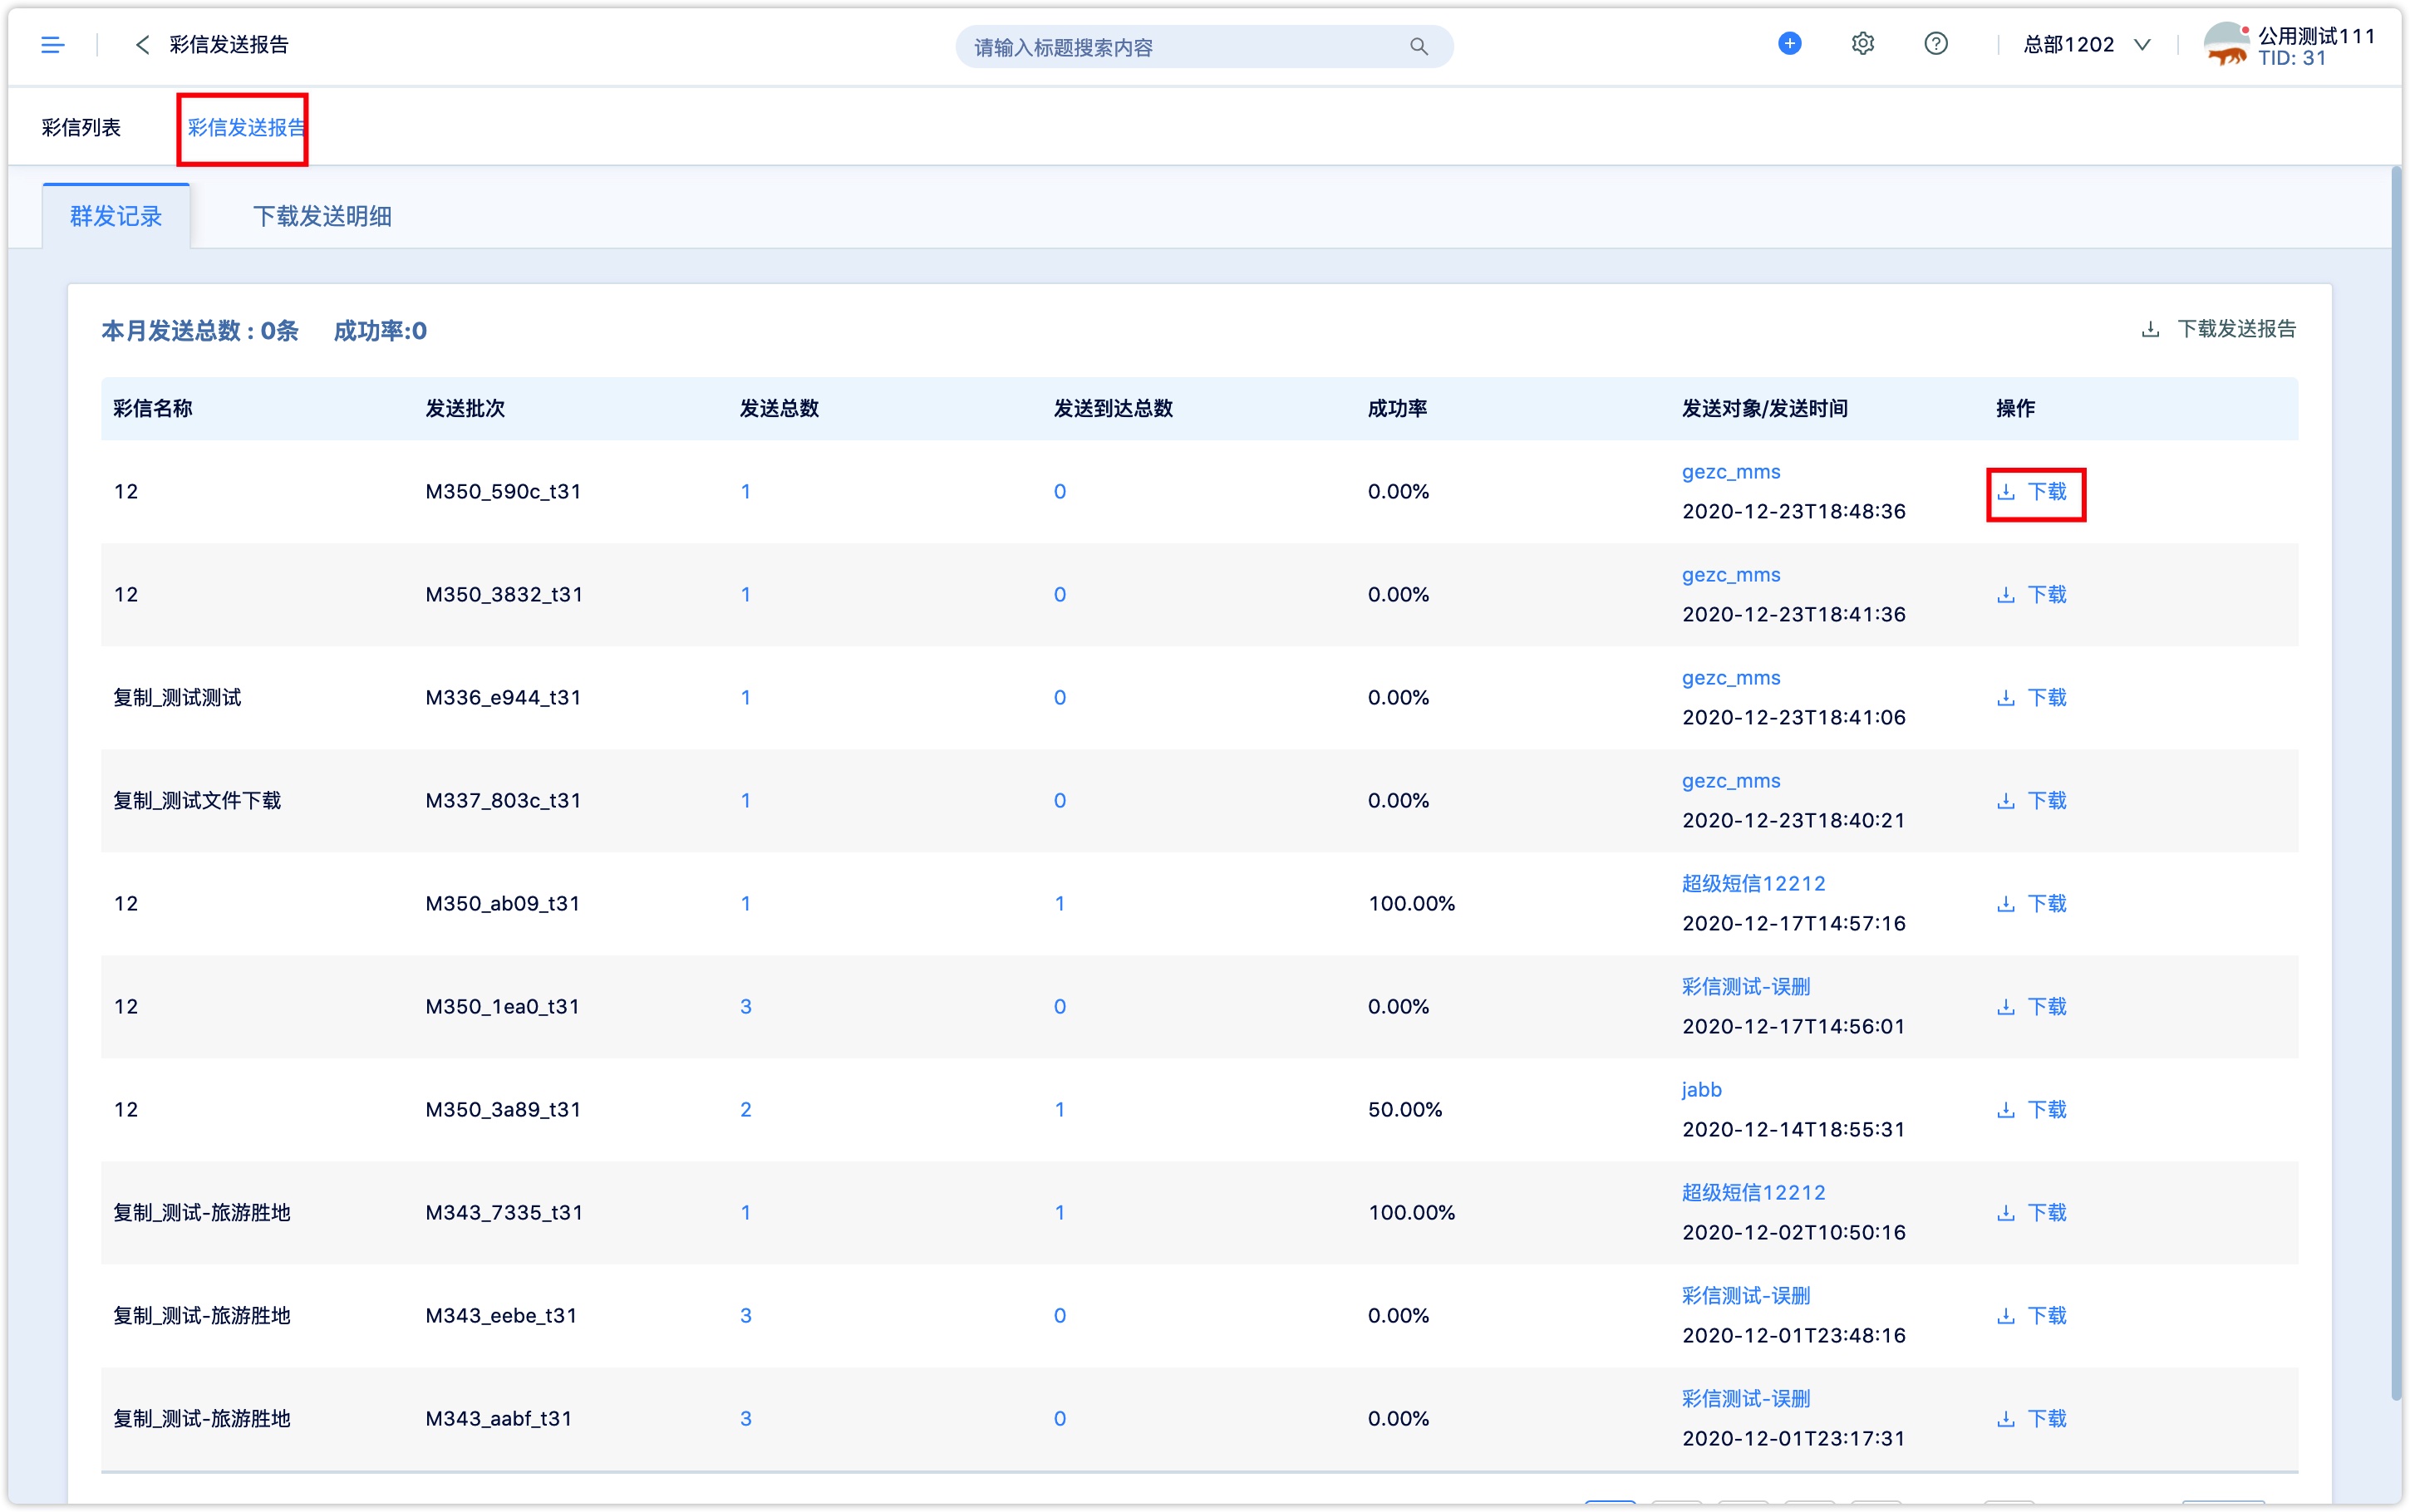Click the 公用测试111 account name
2410x1512 pixels.
point(2315,36)
